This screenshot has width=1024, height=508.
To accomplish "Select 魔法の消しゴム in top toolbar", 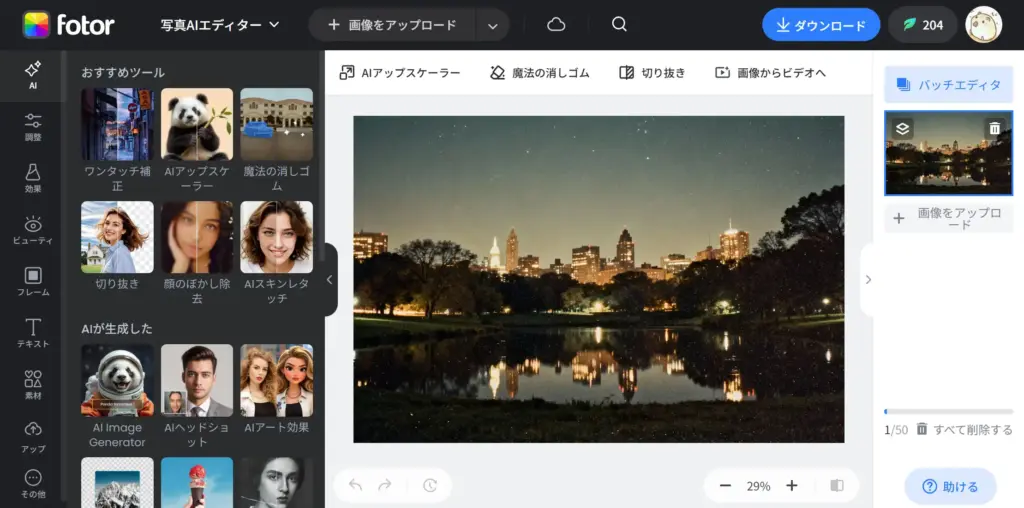I will click(x=539, y=72).
